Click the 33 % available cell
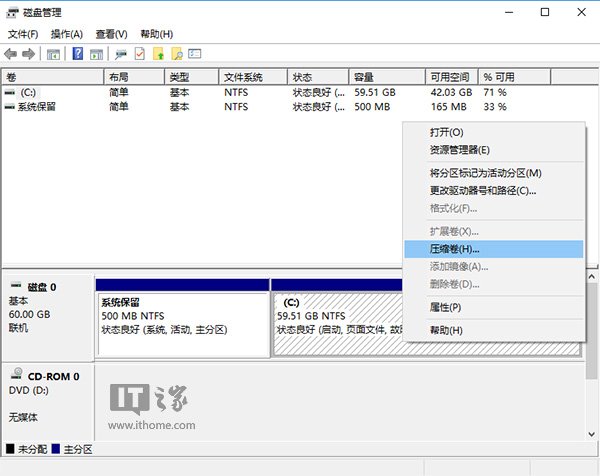The width and height of the screenshot is (600, 476). [x=495, y=107]
